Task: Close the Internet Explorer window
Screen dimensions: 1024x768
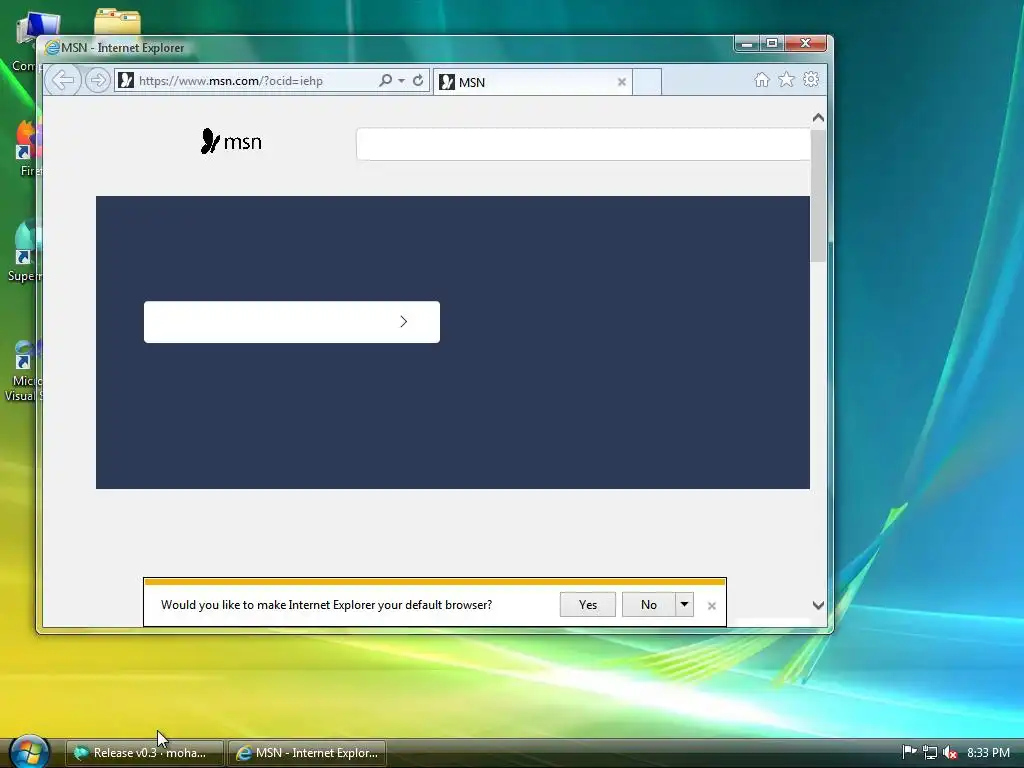Action: [x=805, y=43]
